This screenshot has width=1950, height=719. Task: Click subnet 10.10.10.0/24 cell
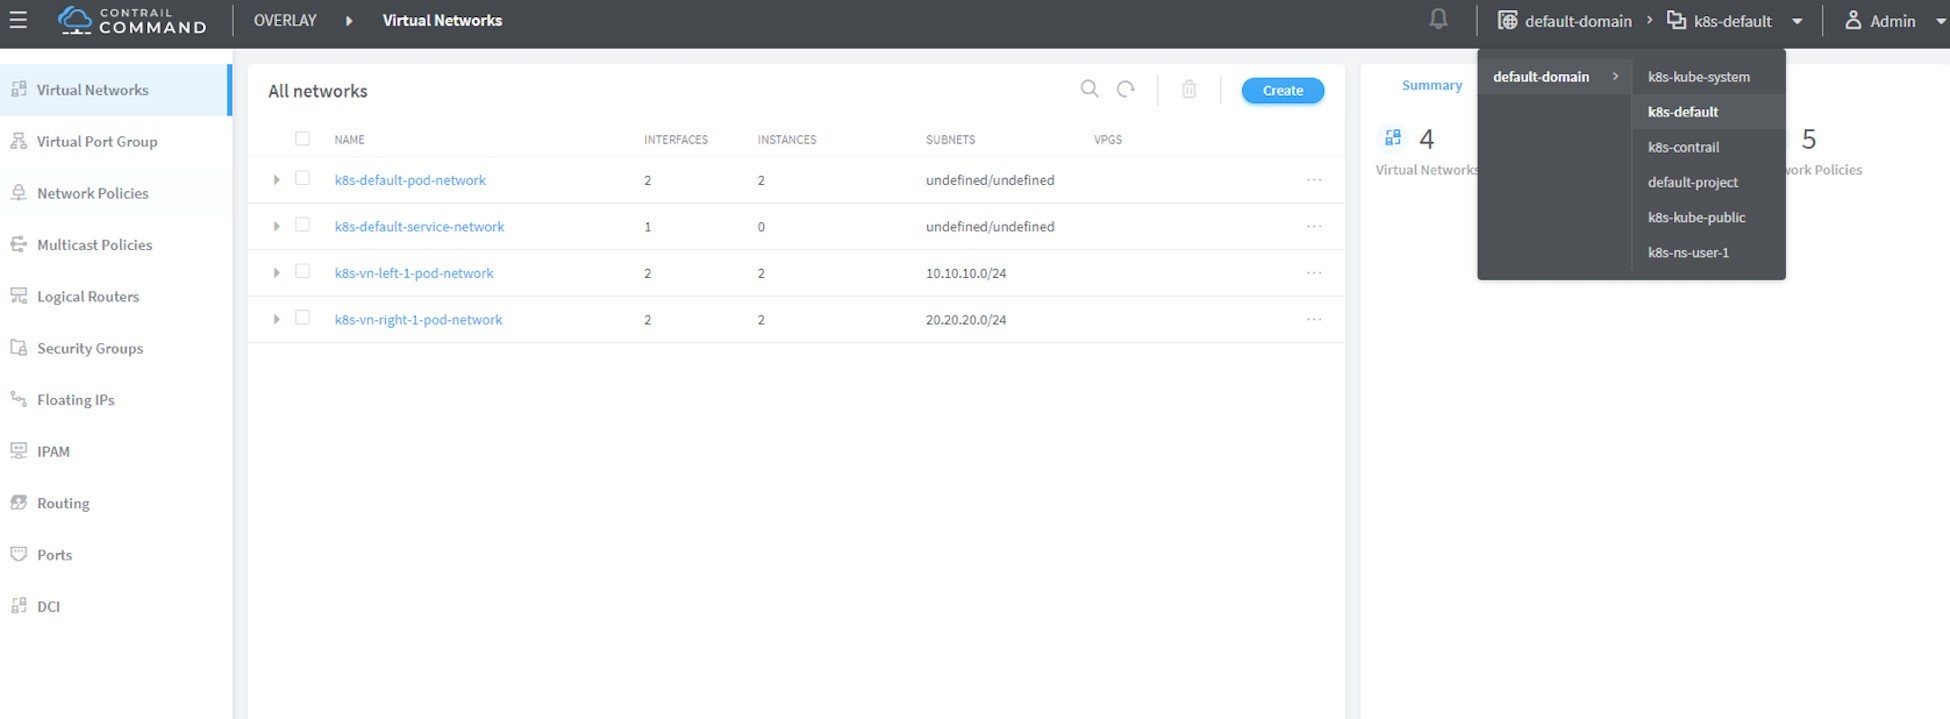point(966,273)
